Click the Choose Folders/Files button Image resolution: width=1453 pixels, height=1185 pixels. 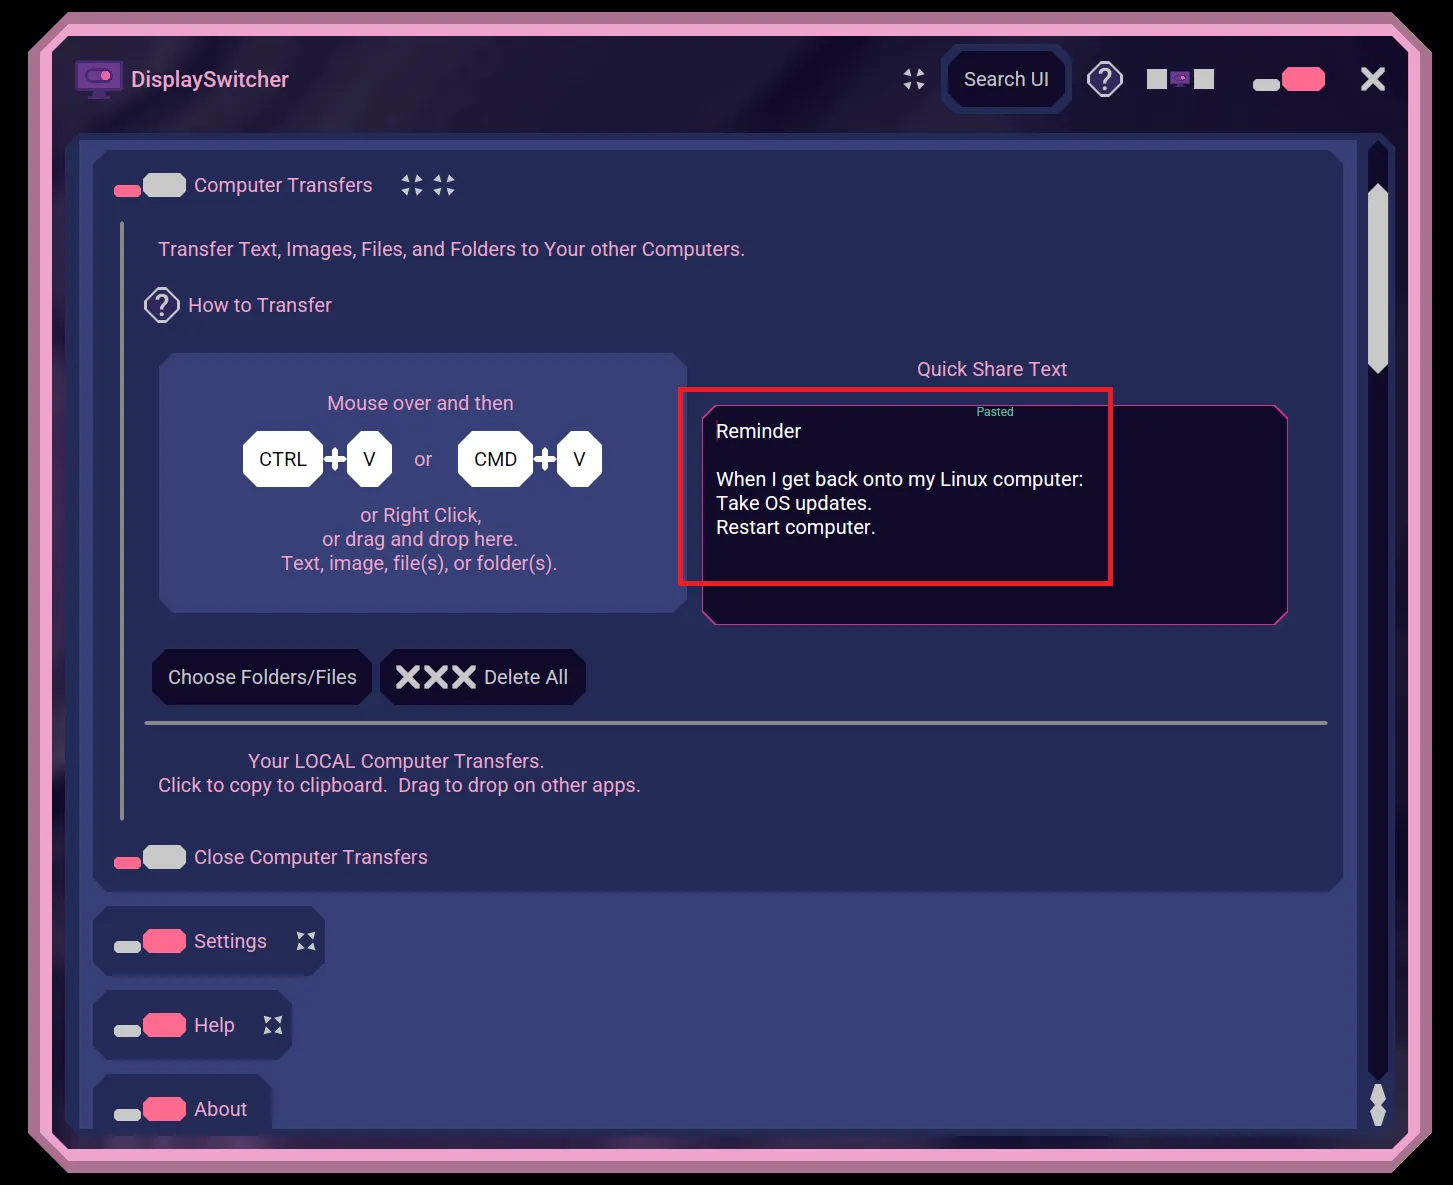262,677
